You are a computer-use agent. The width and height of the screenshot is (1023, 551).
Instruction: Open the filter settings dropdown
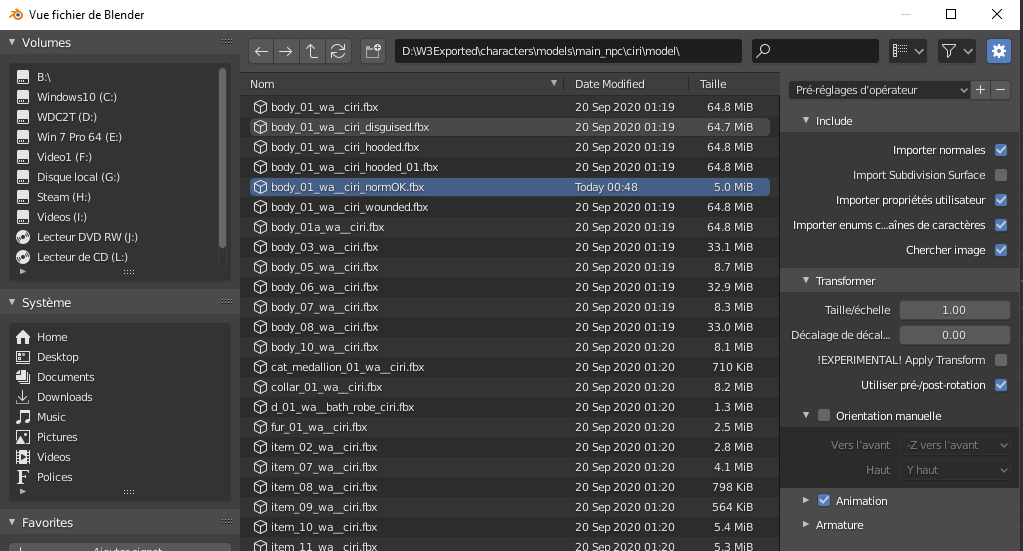pos(957,51)
